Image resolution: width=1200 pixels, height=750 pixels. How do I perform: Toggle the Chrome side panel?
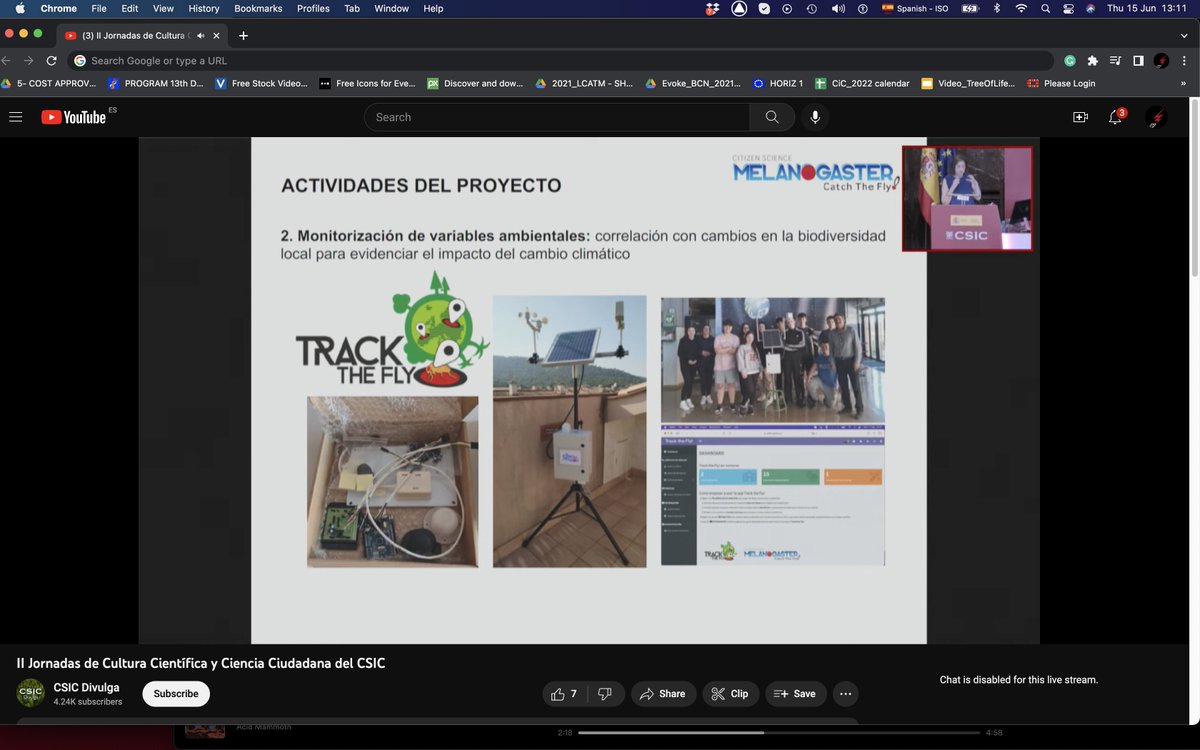click(1138, 61)
